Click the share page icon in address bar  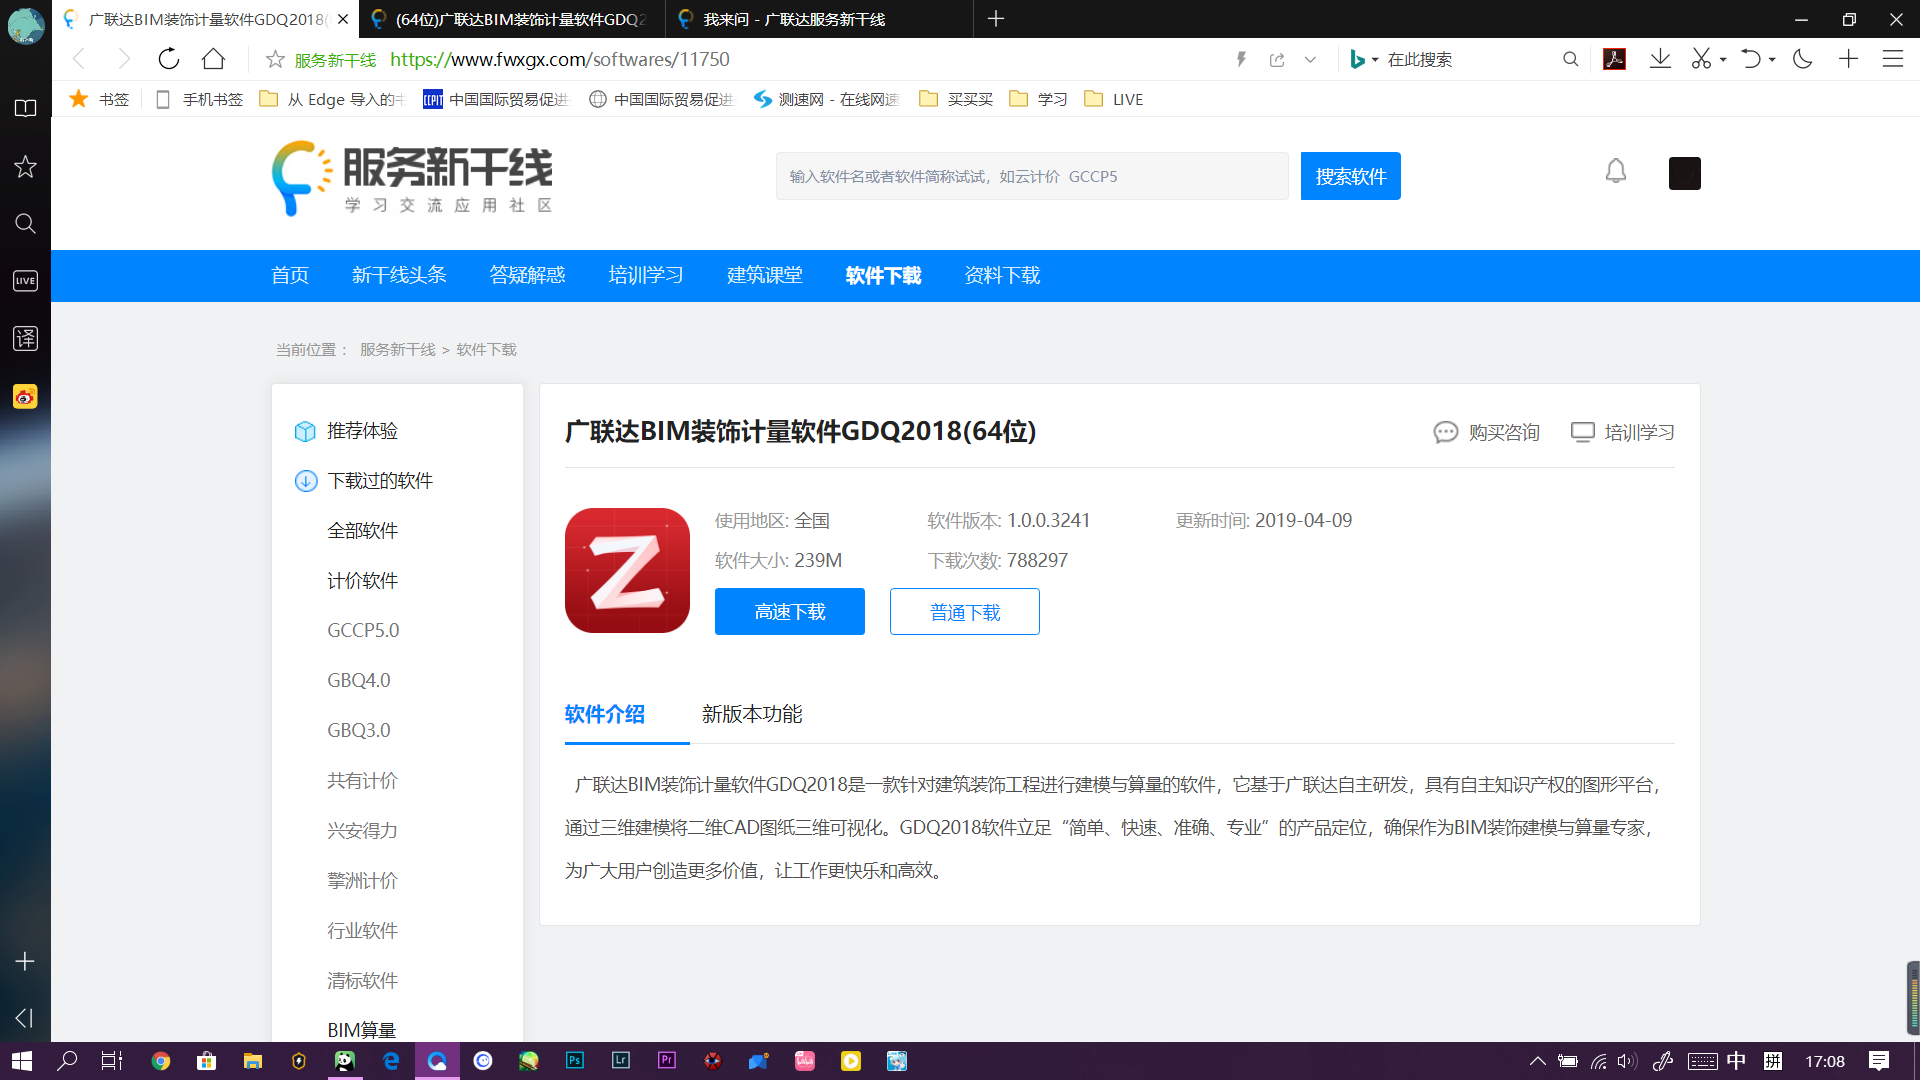[x=1277, y=60]
